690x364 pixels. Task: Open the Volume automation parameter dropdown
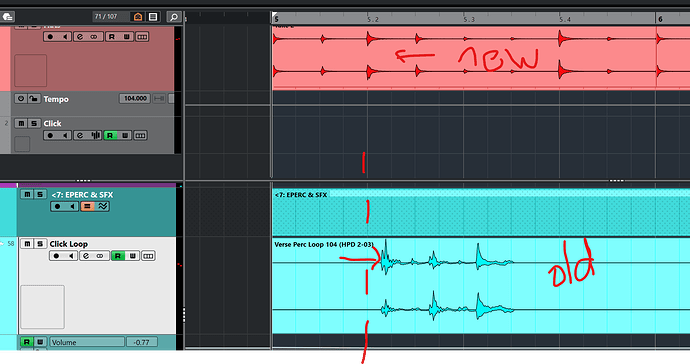pos(87,342)
